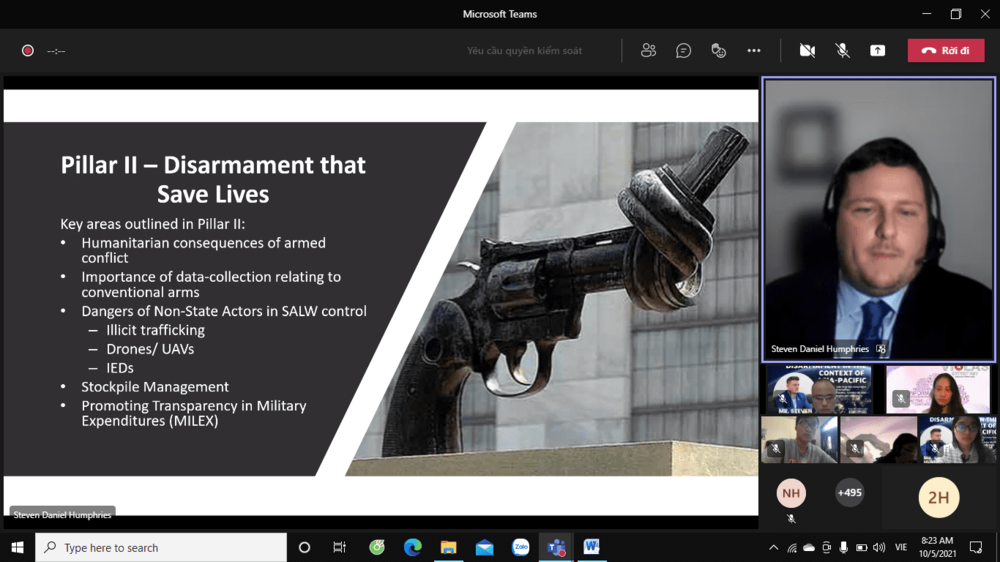
Task: Click the icon beside Steven Daniel Humphries' name
Action: 881,349
